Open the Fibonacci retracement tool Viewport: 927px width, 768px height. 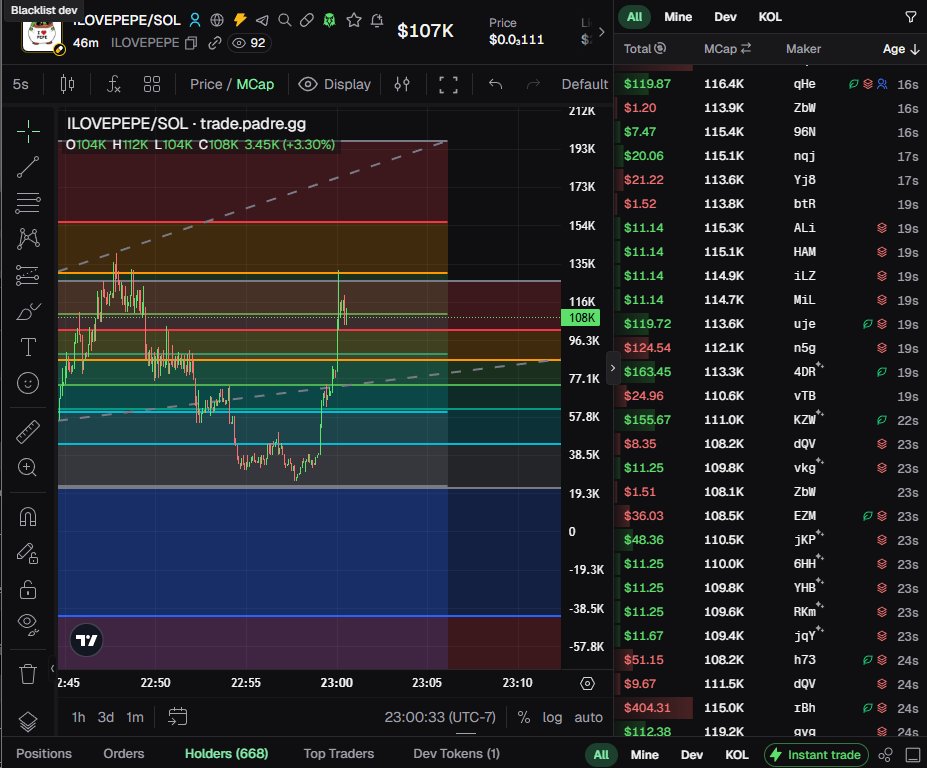click(28, 203)
